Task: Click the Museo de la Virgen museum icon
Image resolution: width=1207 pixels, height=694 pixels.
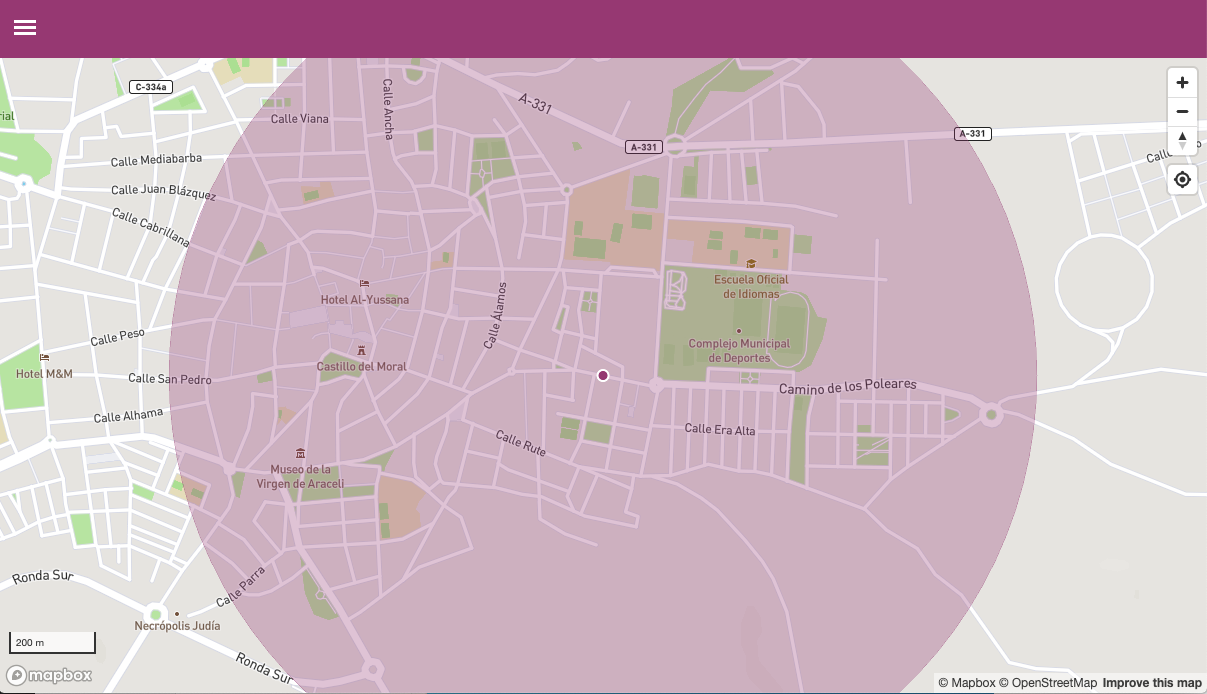Action: coord(301,453)
